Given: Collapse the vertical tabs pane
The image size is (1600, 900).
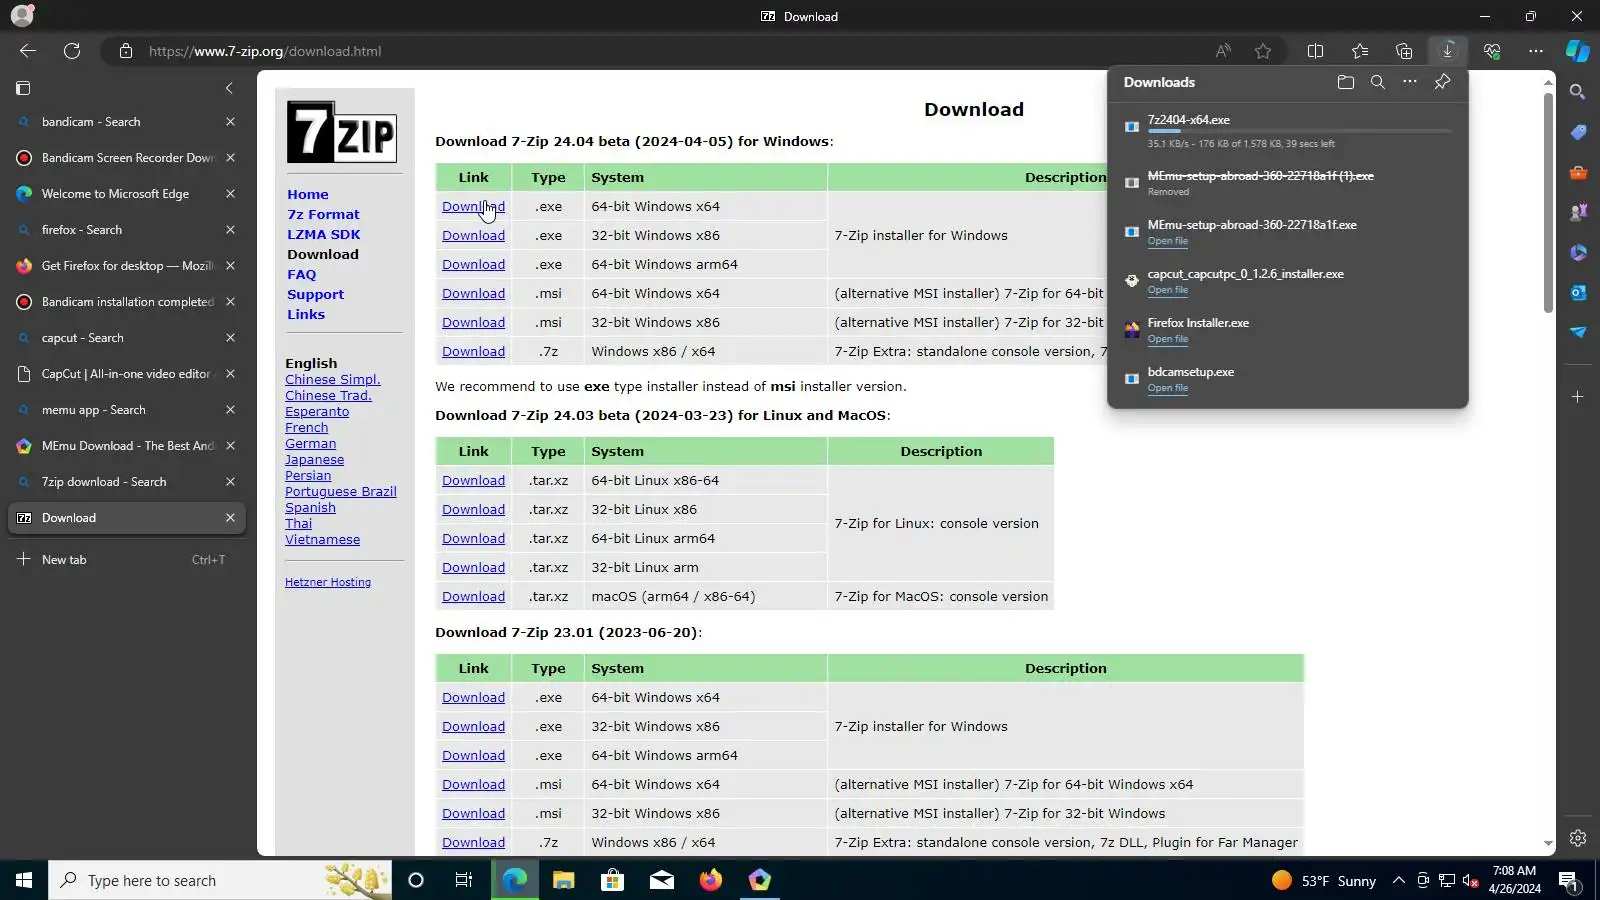Looking at the screenshot, I should coord(229,88).
